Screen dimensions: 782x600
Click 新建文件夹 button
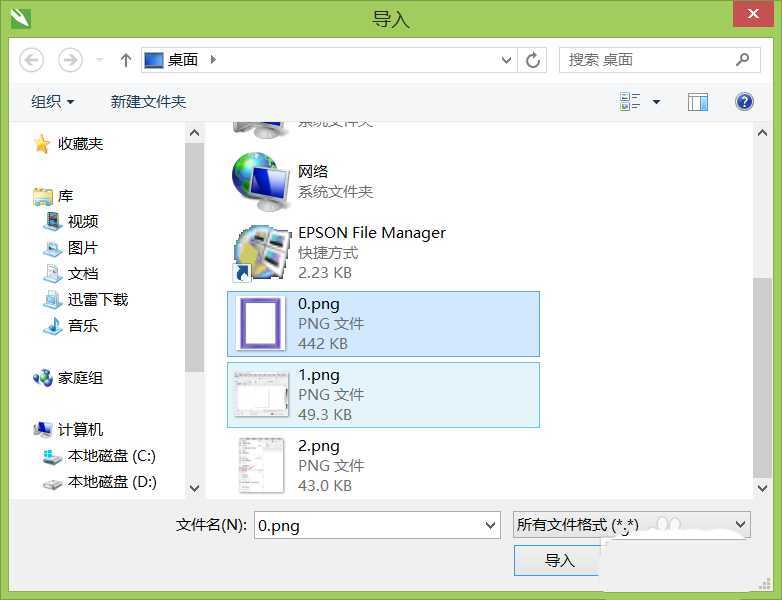pyautogui.click(x=148, y=102)
